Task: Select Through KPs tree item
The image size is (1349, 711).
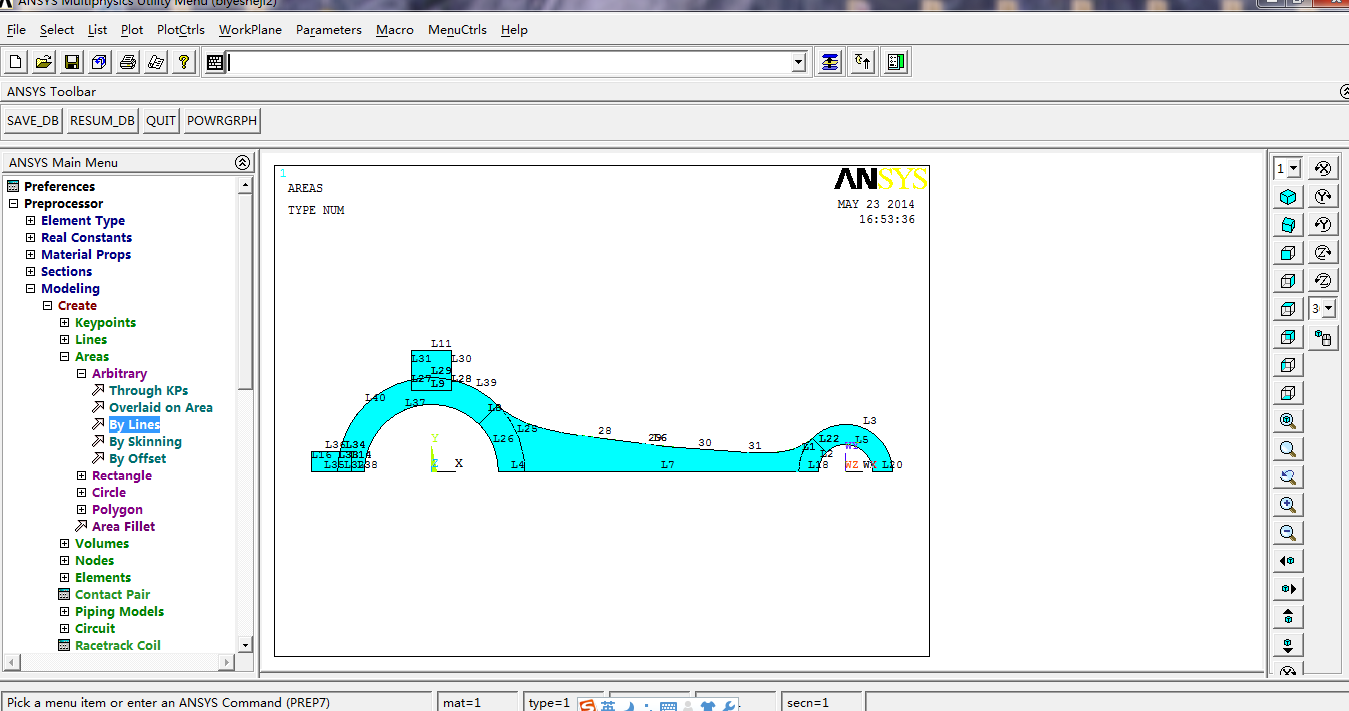Action: tap(148, 391)
